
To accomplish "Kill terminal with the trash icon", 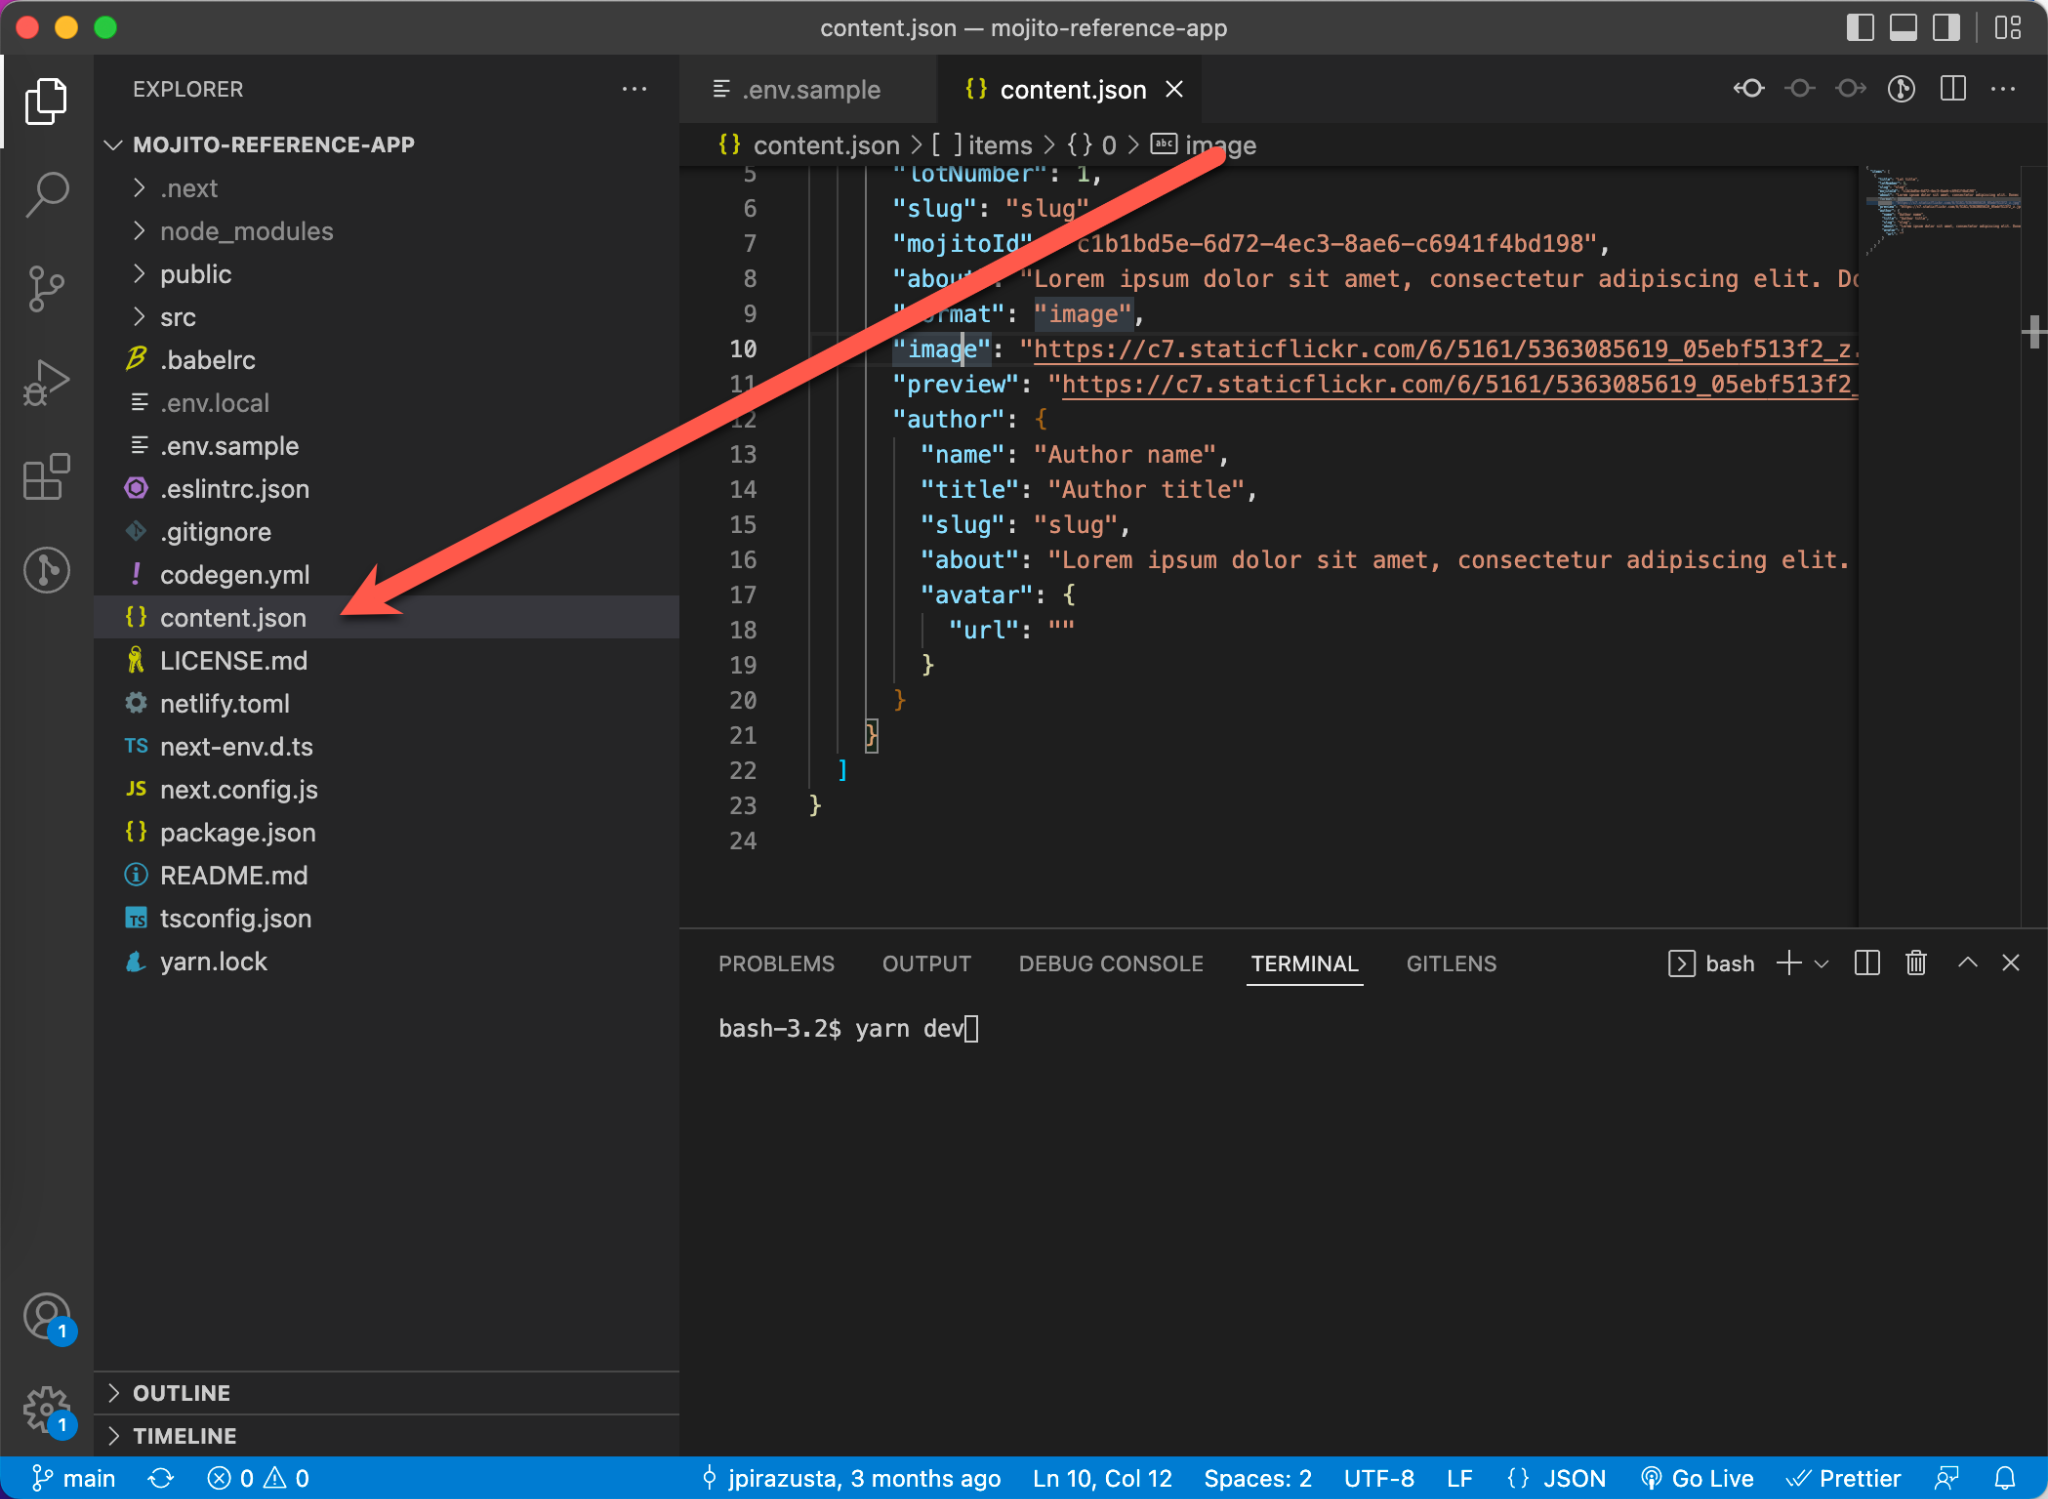I will click(x=1915, y=963).
